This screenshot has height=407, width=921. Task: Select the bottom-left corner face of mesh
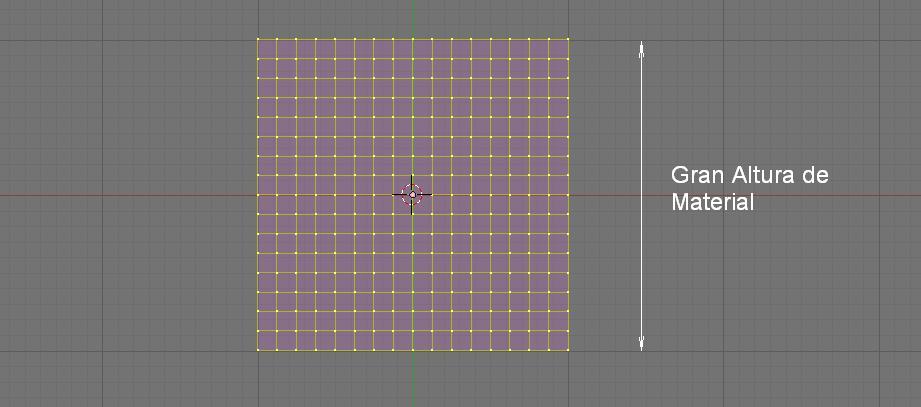coord(267,340)
